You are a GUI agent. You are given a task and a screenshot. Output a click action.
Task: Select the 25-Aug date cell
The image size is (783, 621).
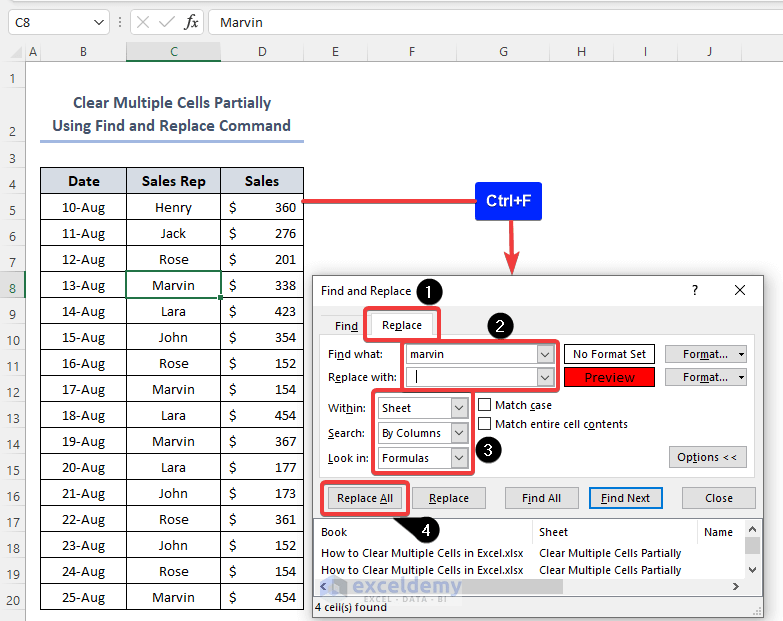(83, 597)
